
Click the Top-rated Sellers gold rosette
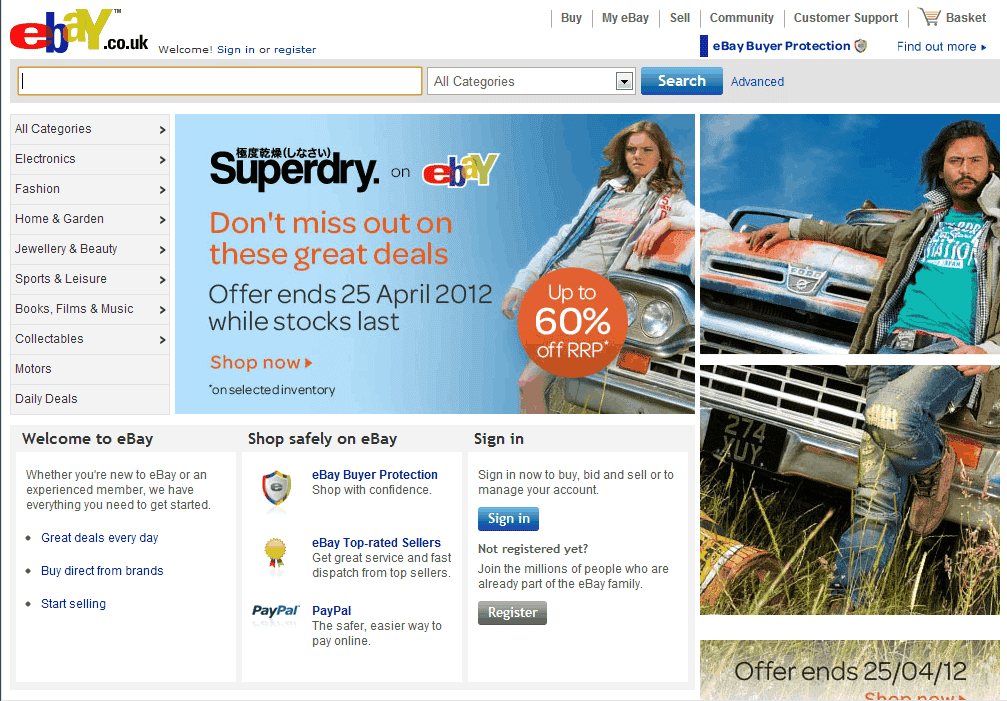(276, 553)
